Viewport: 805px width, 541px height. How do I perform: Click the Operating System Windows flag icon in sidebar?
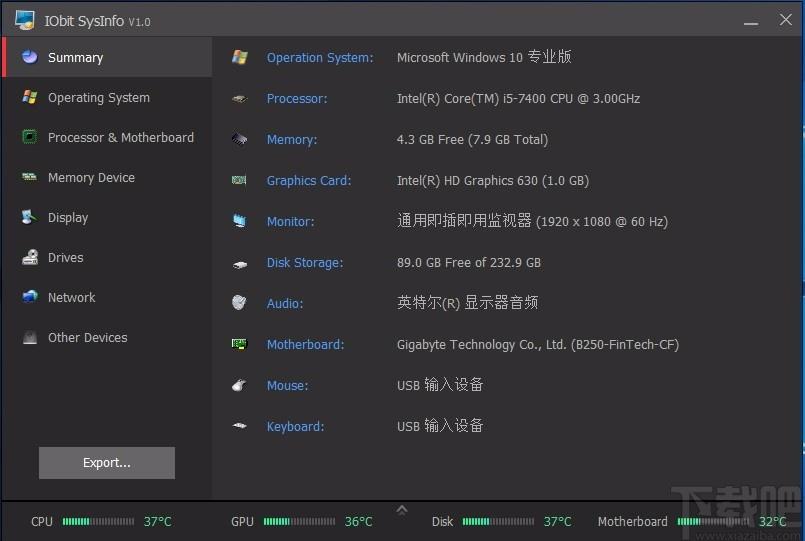tap(30, 96)
